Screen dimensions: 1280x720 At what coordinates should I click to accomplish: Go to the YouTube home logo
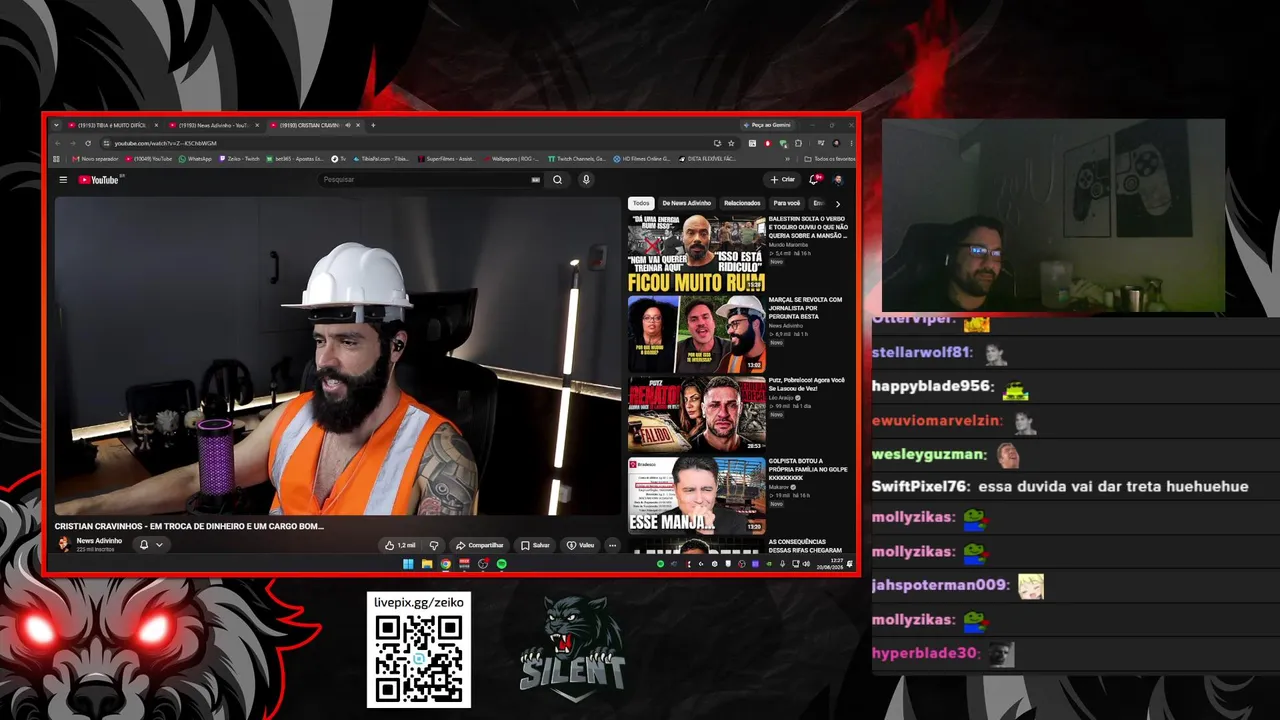100,180
